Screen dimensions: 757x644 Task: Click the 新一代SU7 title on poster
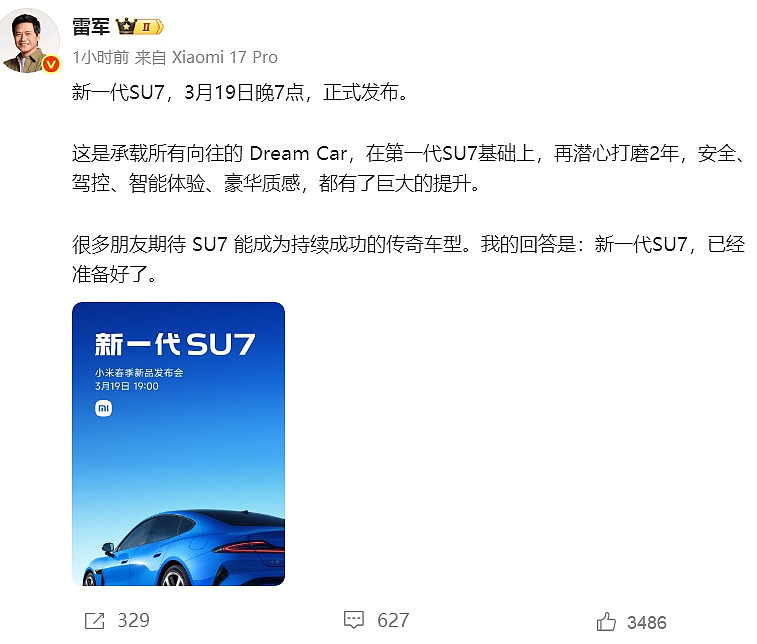point(175,344)
